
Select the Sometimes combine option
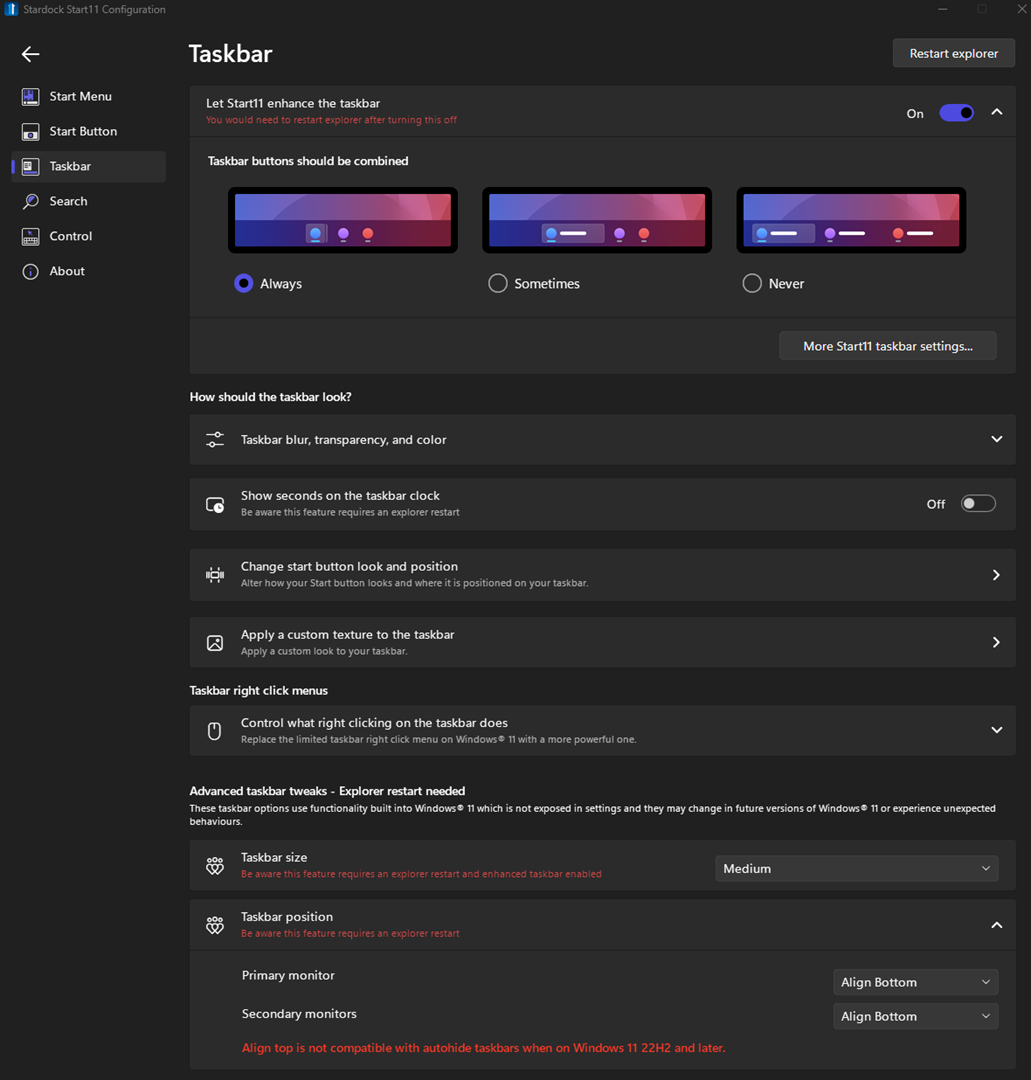498,284
